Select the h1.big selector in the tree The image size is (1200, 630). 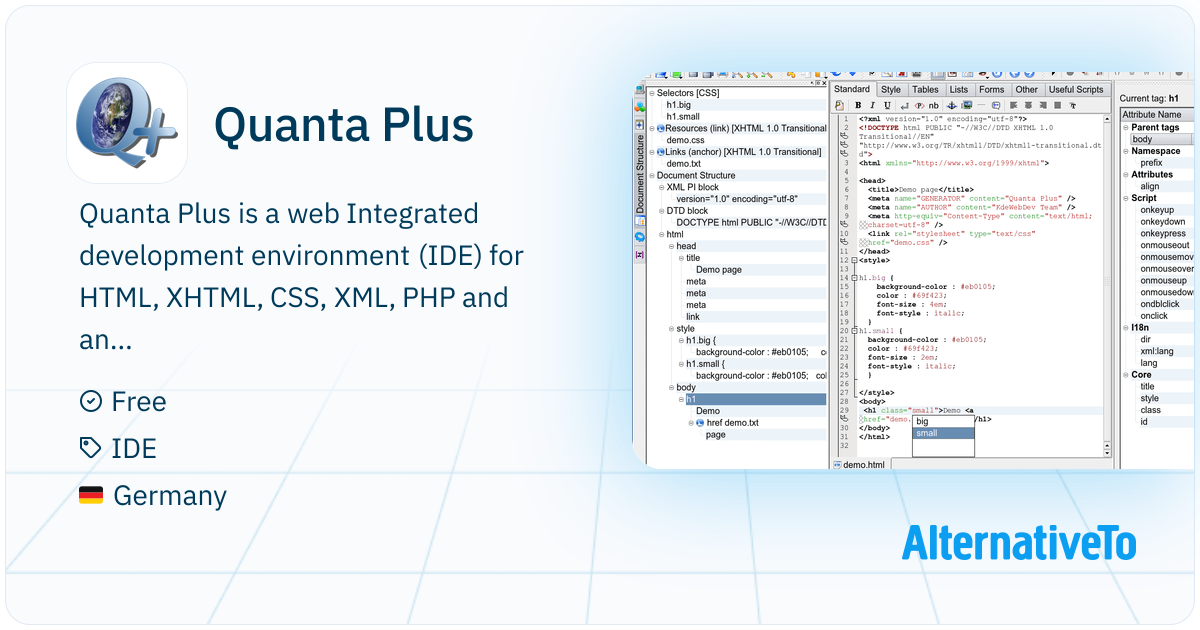point(678,105)
